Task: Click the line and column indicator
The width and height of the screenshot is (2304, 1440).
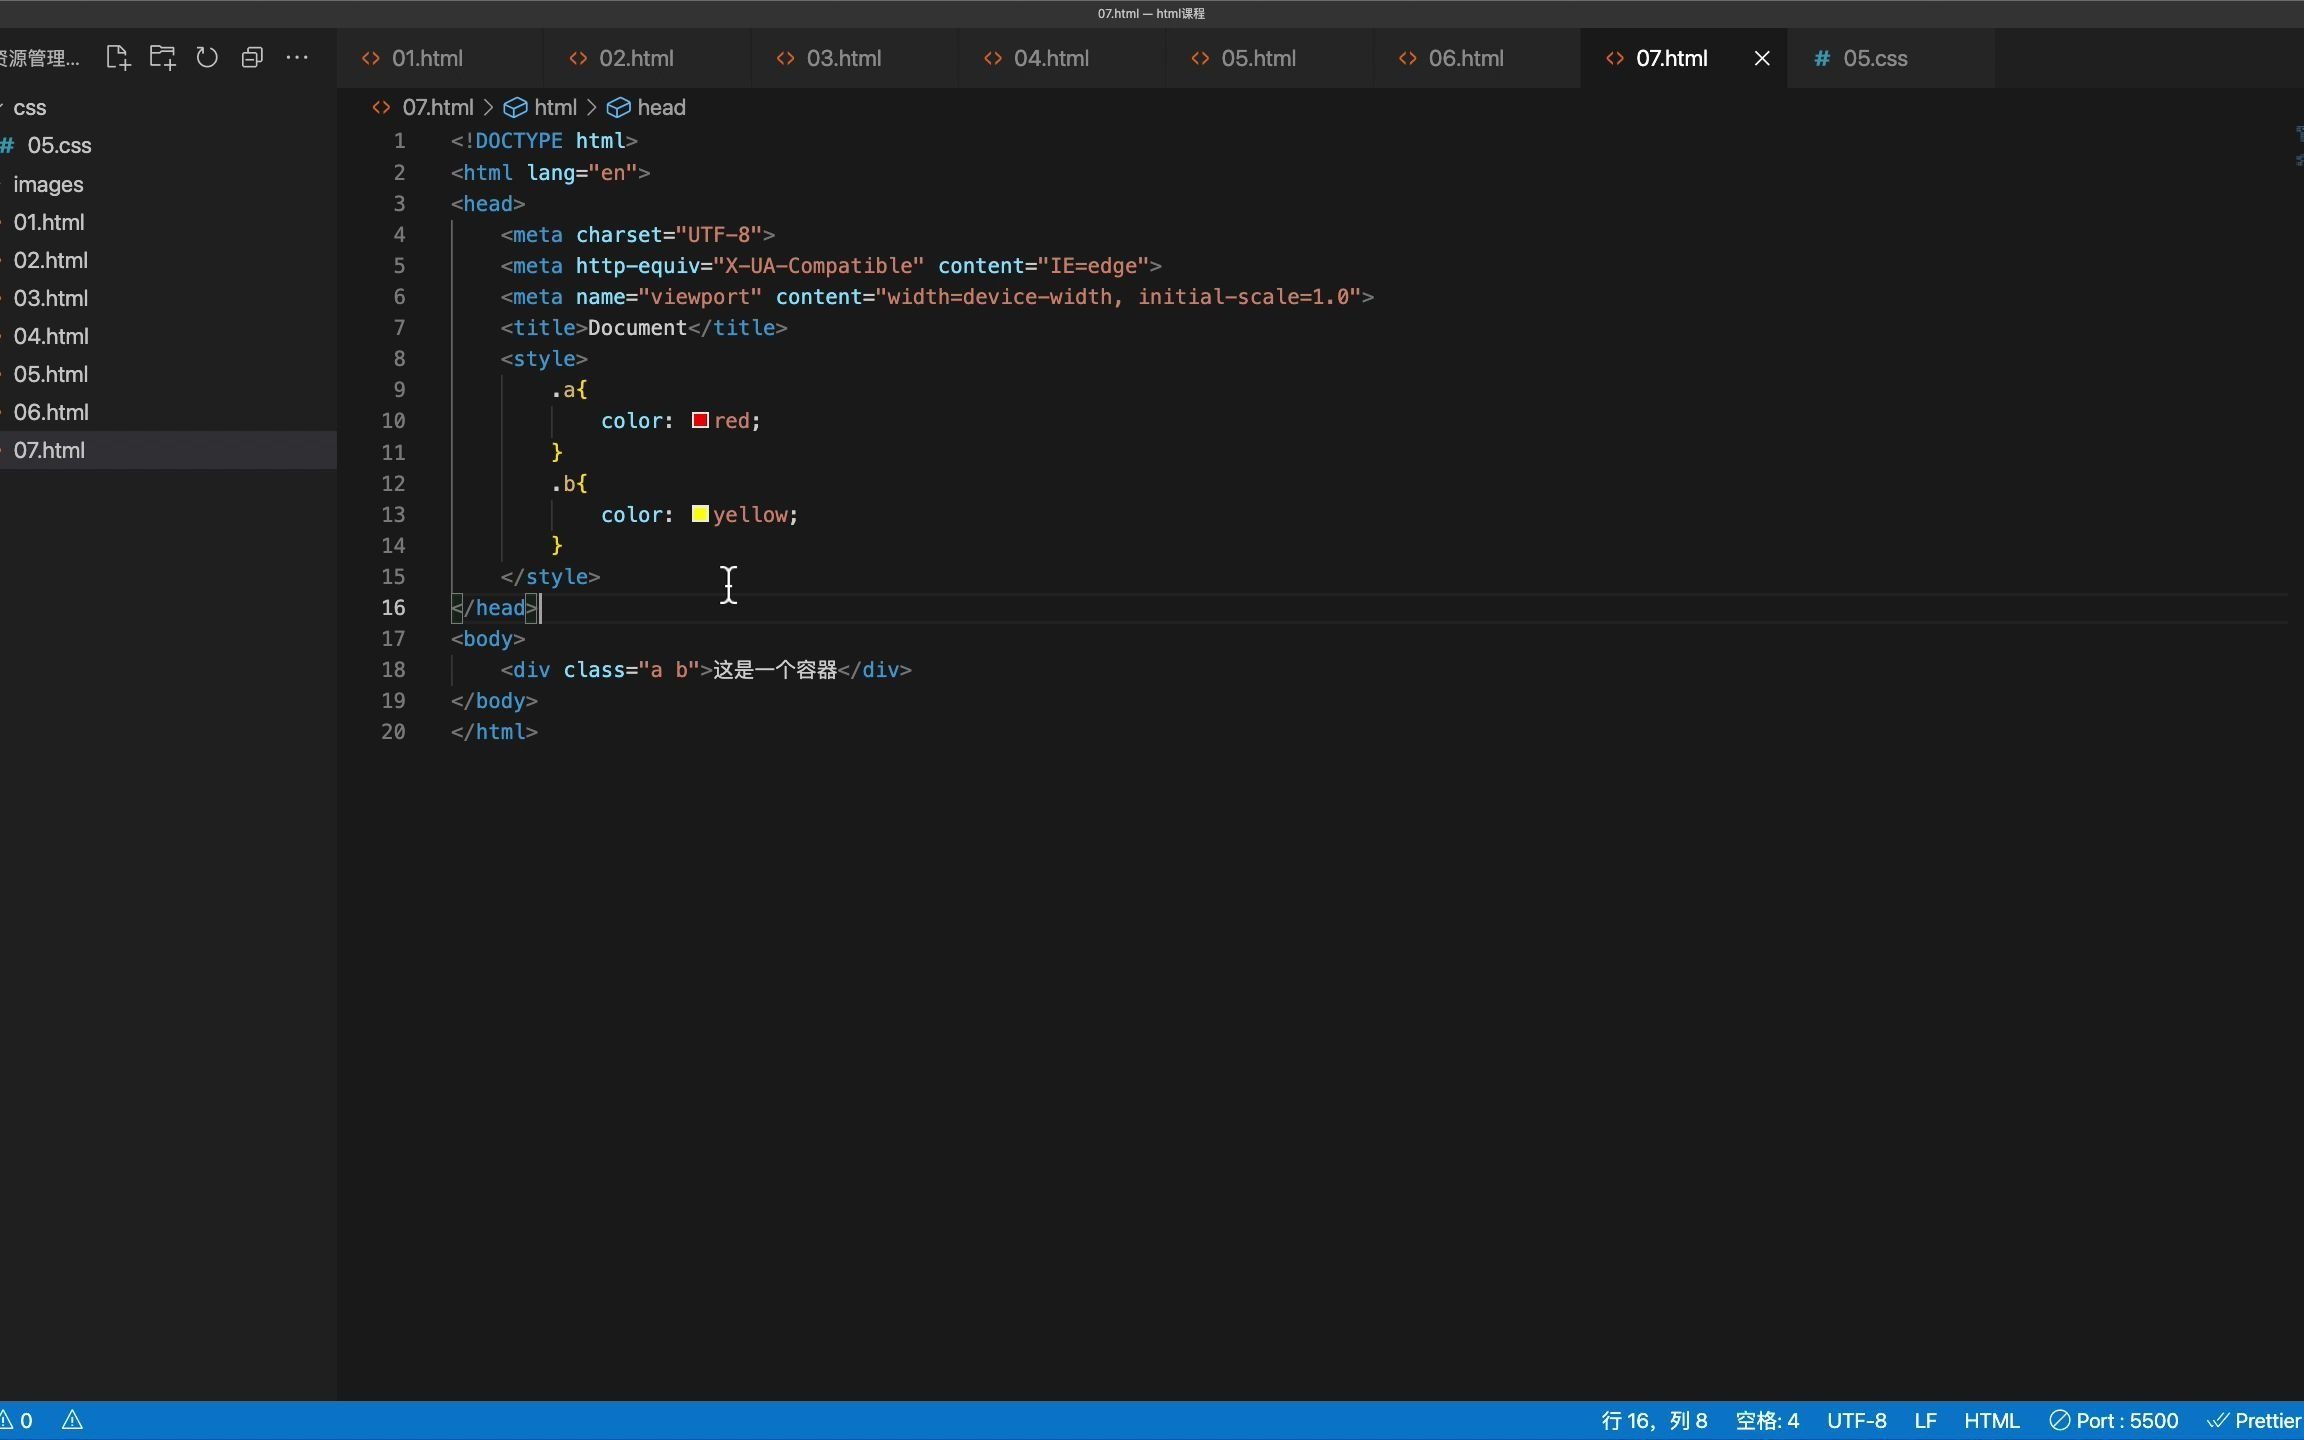Action: pyautogui.click(x=1654, y=1420)
